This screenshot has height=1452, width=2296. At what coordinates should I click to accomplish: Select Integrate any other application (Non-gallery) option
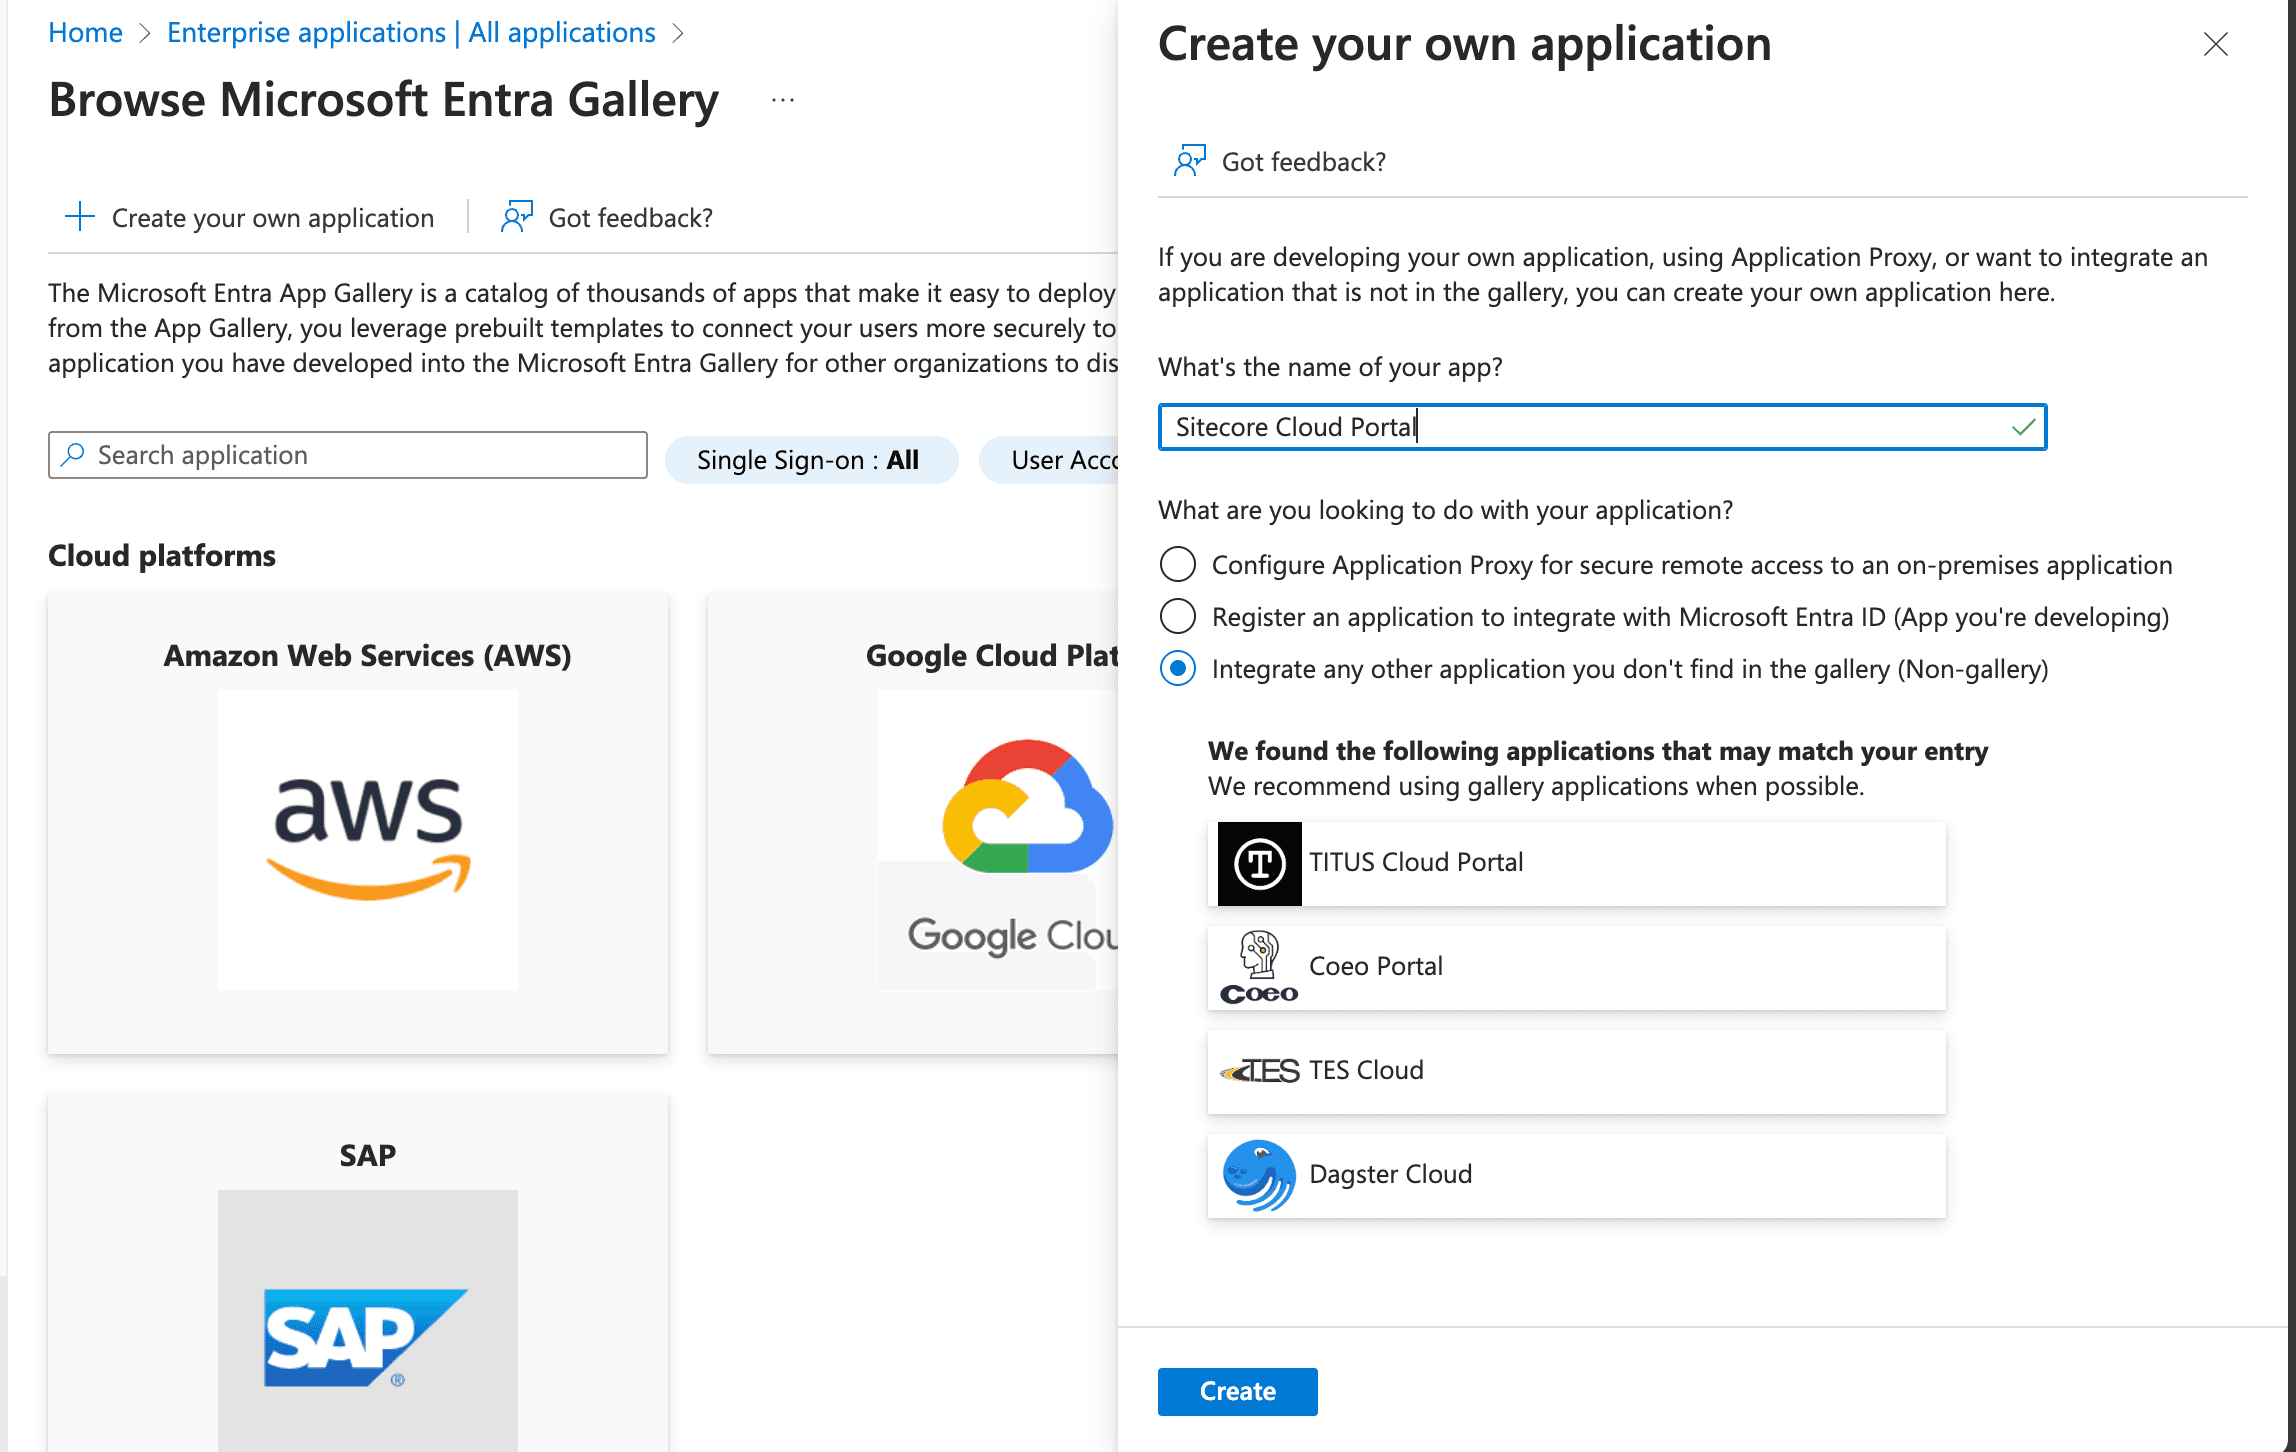(x=1177, y=668)
